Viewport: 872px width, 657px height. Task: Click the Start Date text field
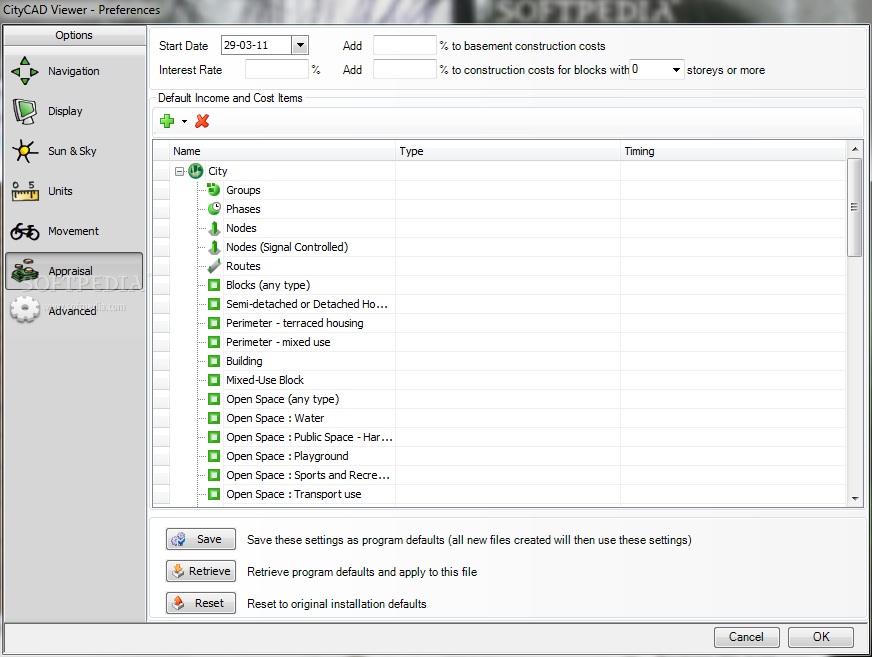(x=256, y=45)
